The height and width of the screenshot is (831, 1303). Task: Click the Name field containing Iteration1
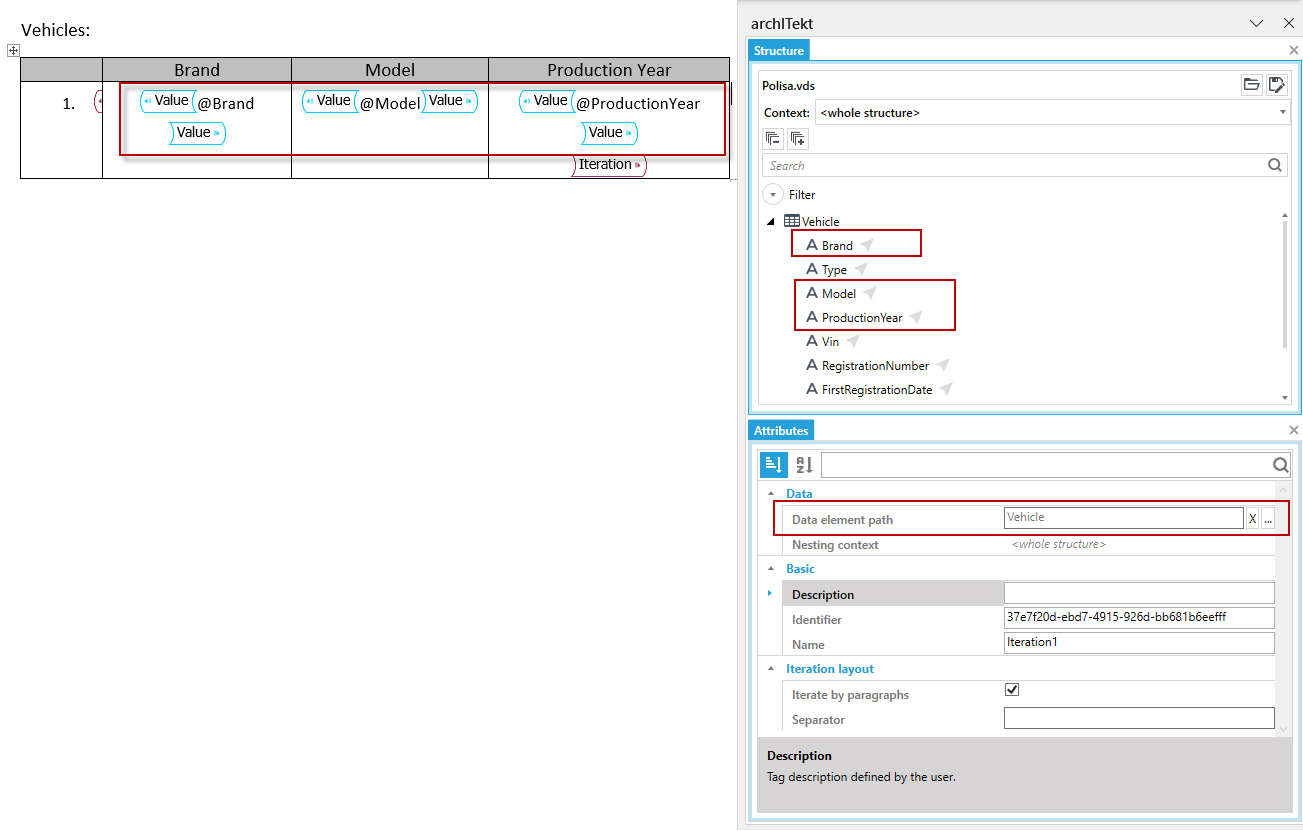click(x=1139, y=643)
